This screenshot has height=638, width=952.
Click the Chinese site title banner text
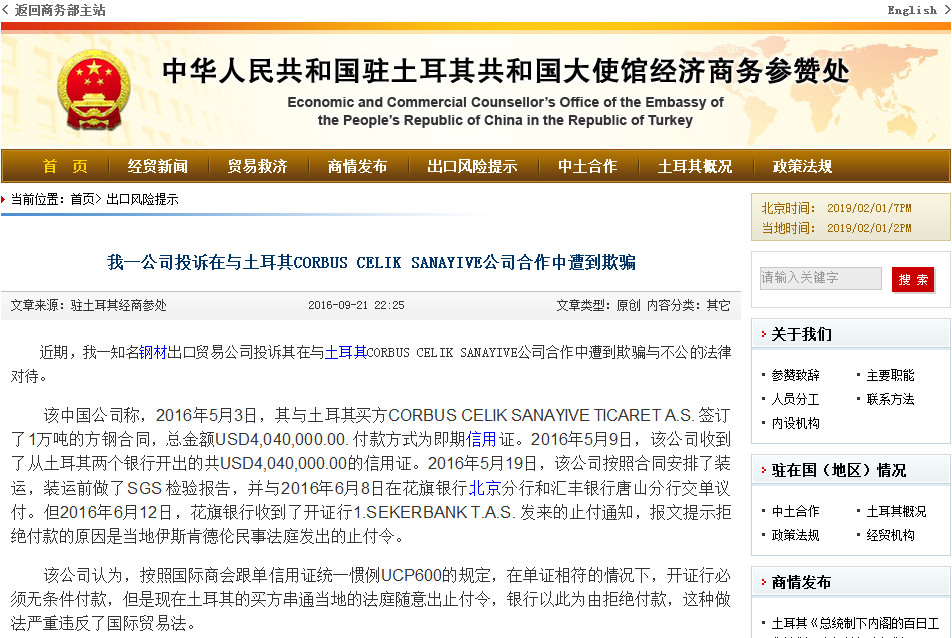pos(506,70)
